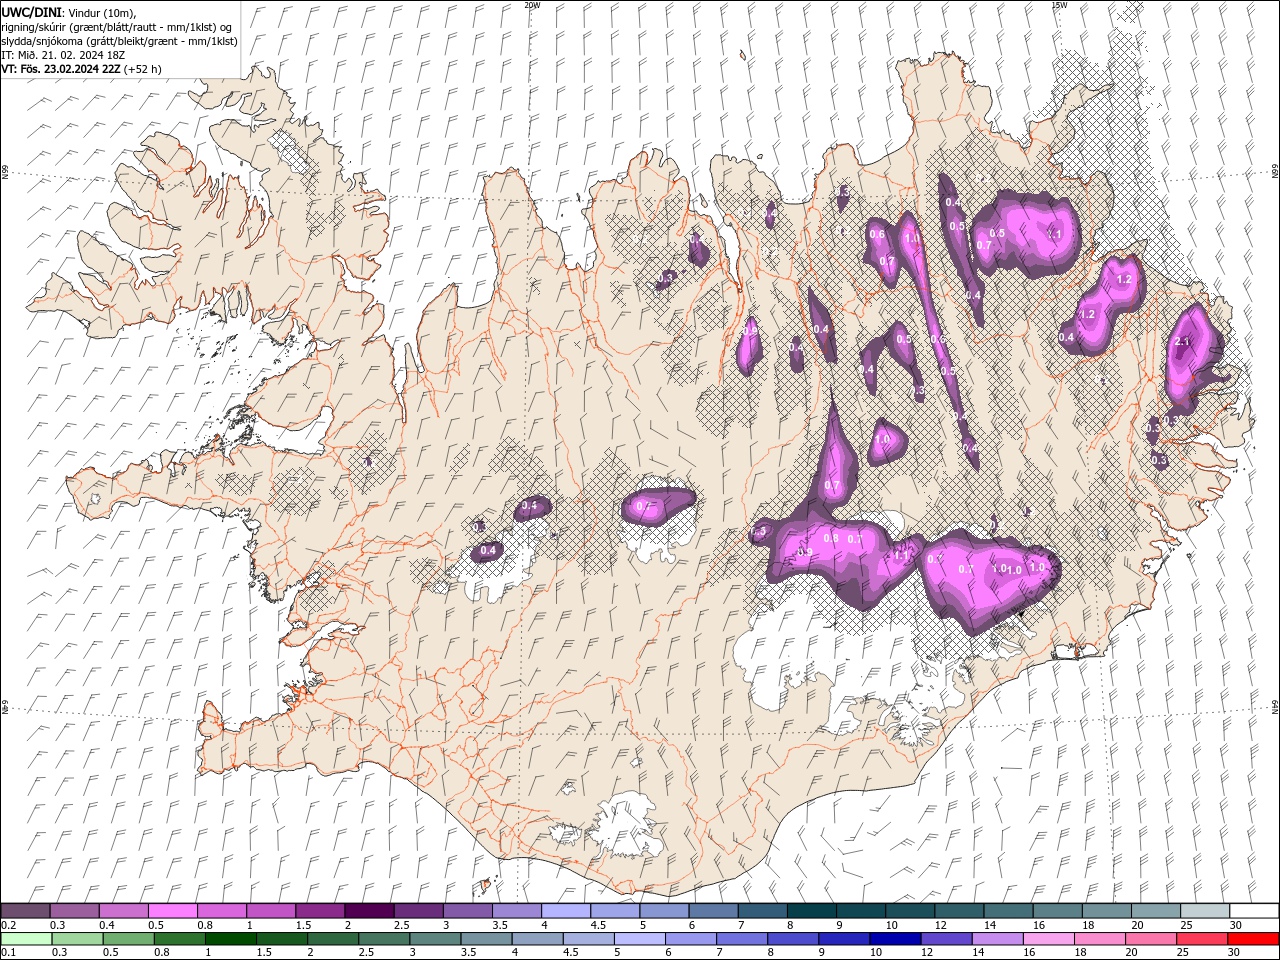1280x960 pixels.
Task: Pick the white 30 snow legend swatch
Action: pos(1254,911)
